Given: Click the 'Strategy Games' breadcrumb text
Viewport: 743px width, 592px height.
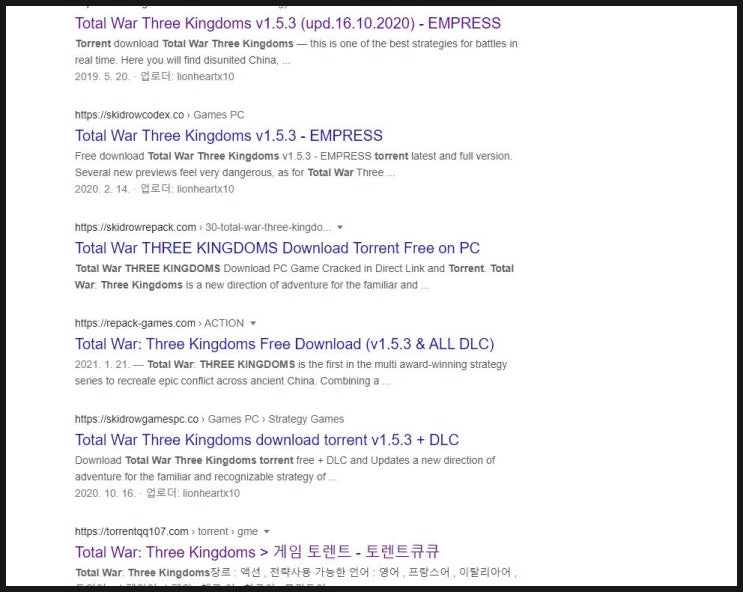Looking at the screenshot, I should [306, 419].
